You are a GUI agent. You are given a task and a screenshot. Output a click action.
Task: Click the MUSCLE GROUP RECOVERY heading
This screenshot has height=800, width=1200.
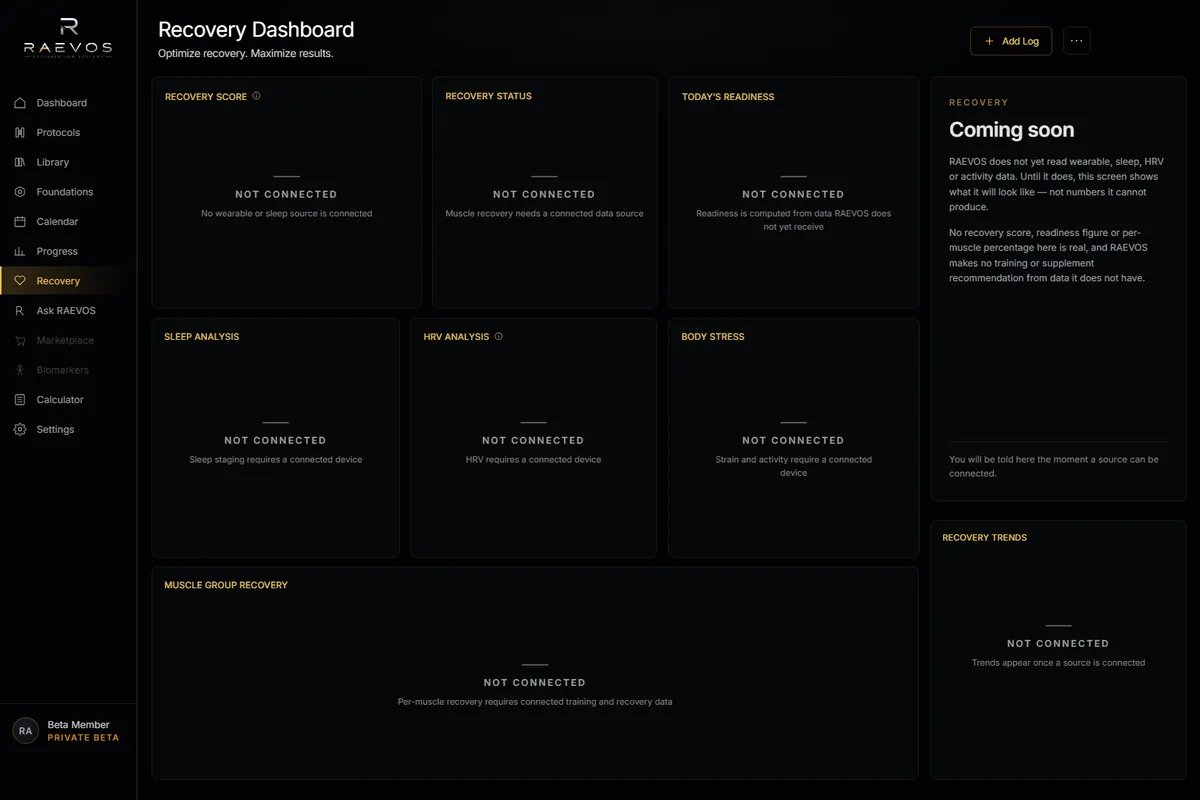pos(226,585)
